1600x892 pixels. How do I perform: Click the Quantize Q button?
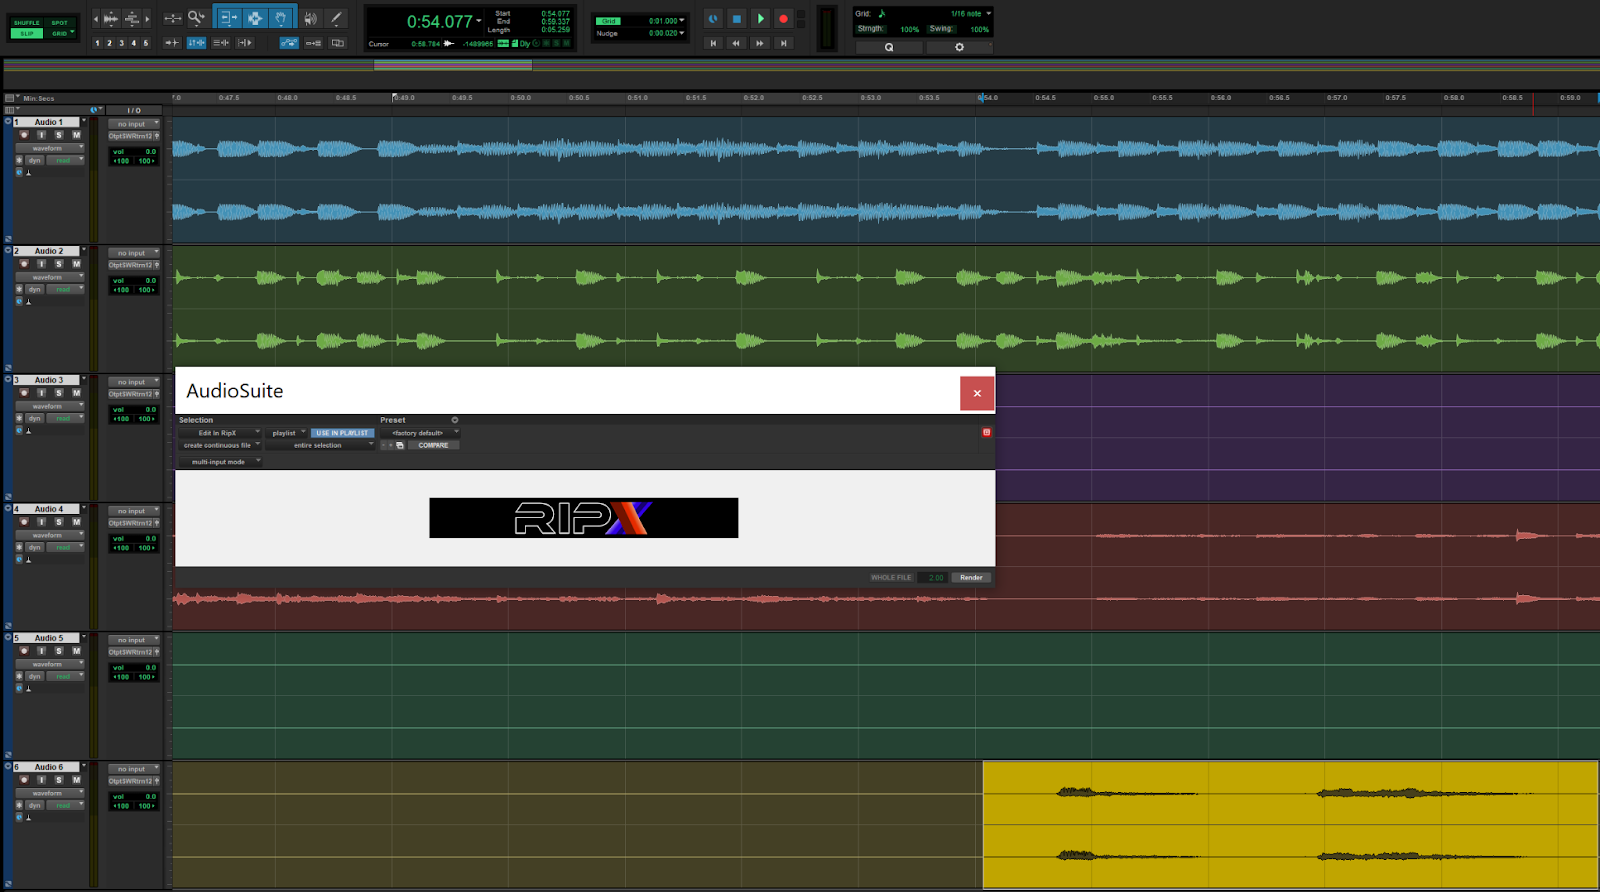tap(889, 47)
